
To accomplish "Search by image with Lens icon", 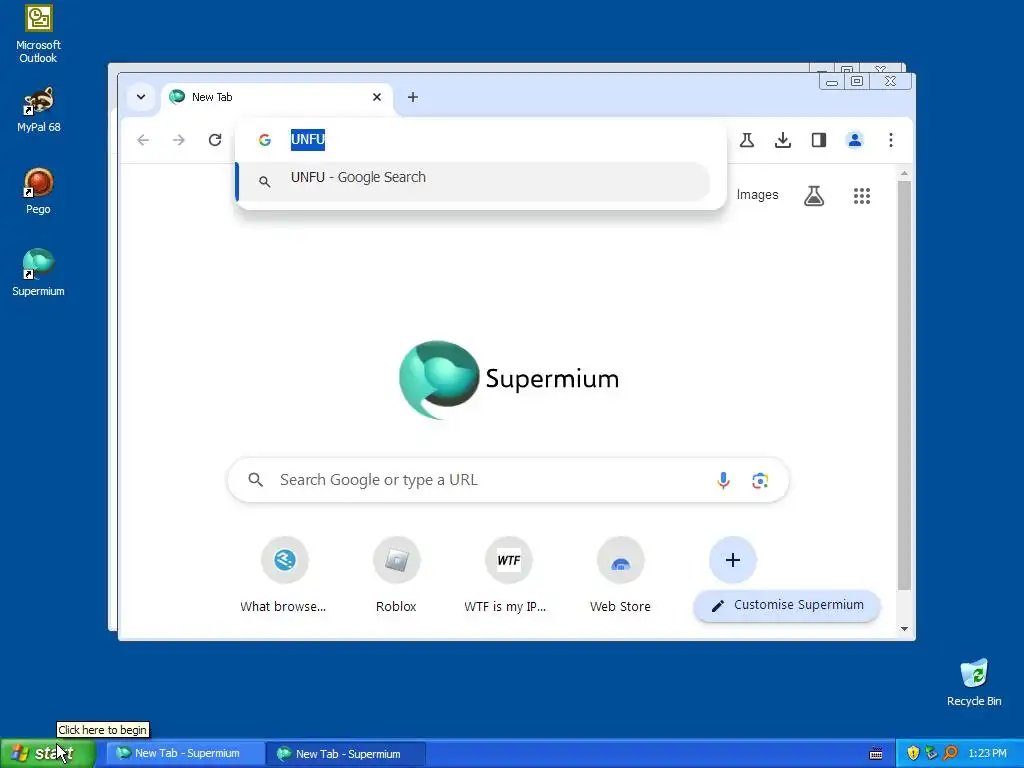I will point(760,481).
